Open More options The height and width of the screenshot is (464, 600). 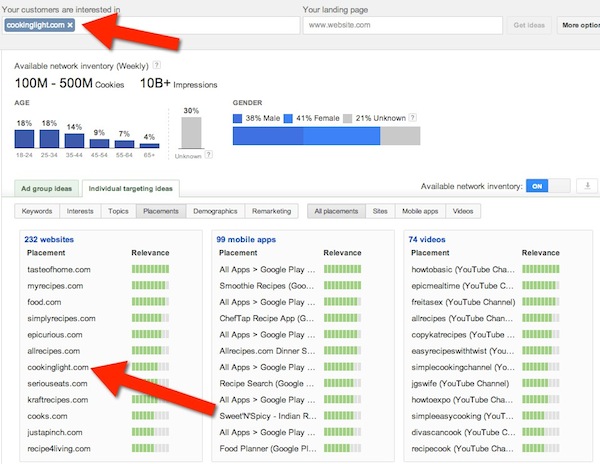click(x=579, y=25)
